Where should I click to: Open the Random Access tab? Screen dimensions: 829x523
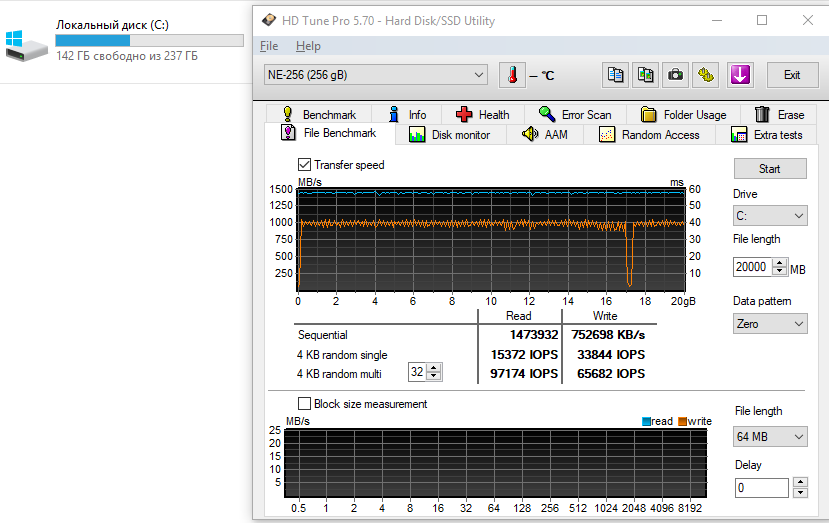pyautogui.click(x=649, y=135)
